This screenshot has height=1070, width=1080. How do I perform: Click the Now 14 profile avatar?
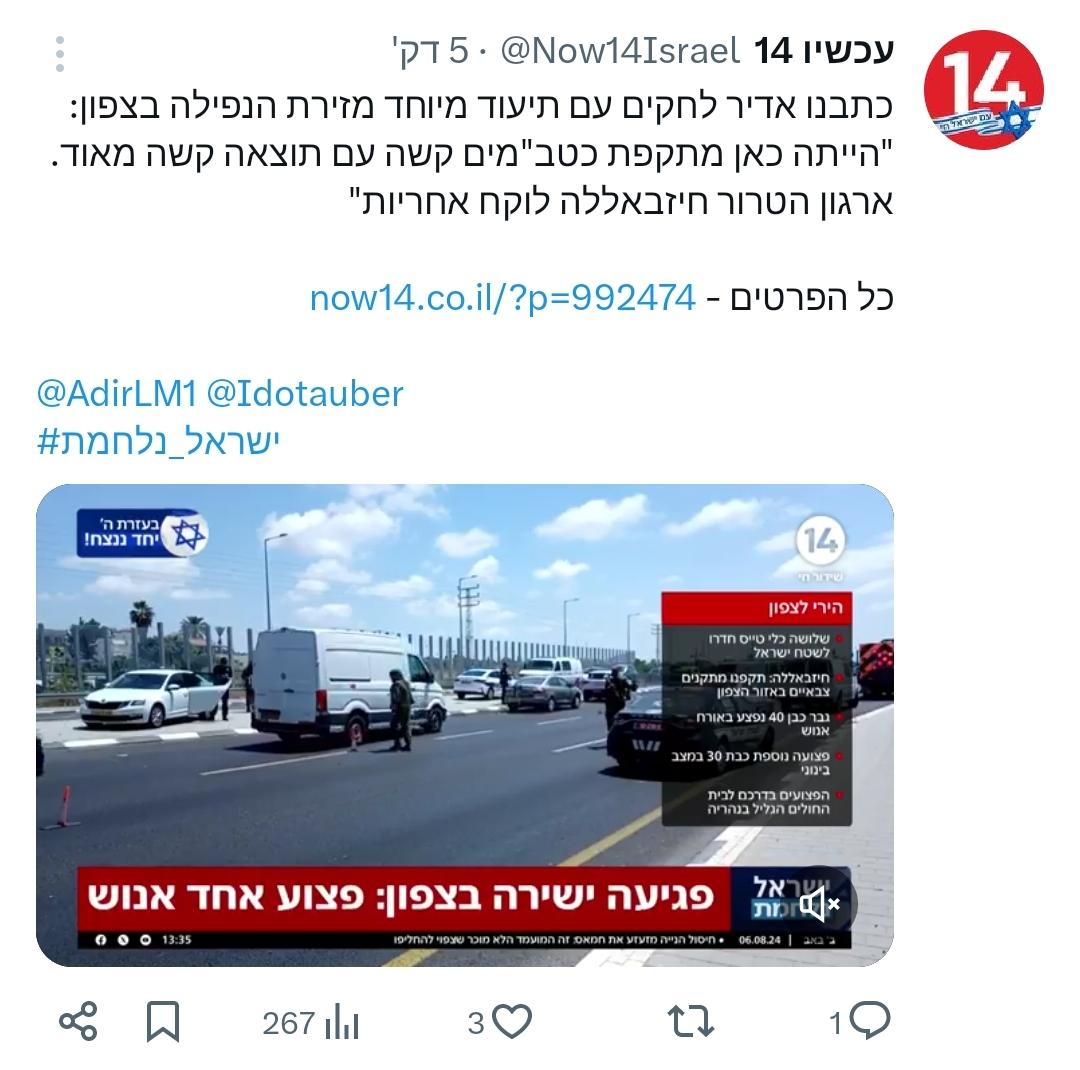[984, 90]
